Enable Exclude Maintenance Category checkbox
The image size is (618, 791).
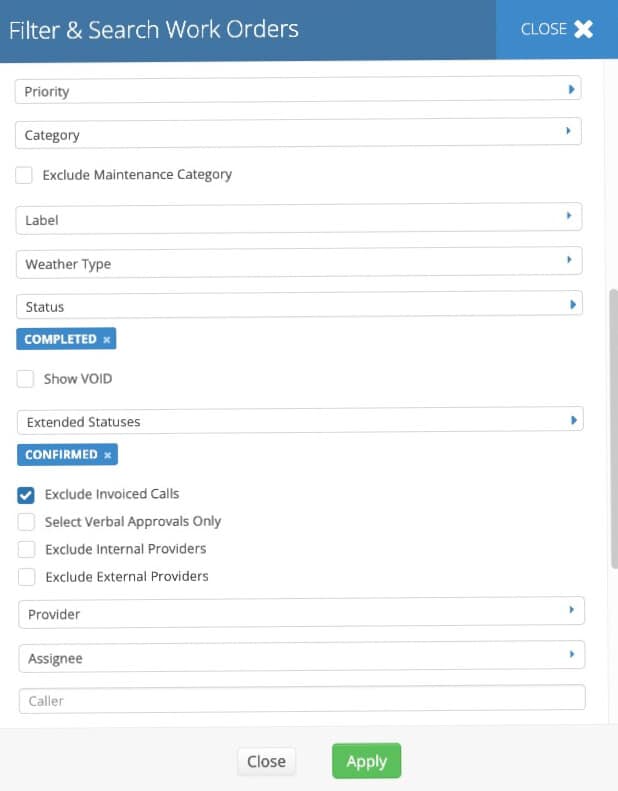pos(24,176)
